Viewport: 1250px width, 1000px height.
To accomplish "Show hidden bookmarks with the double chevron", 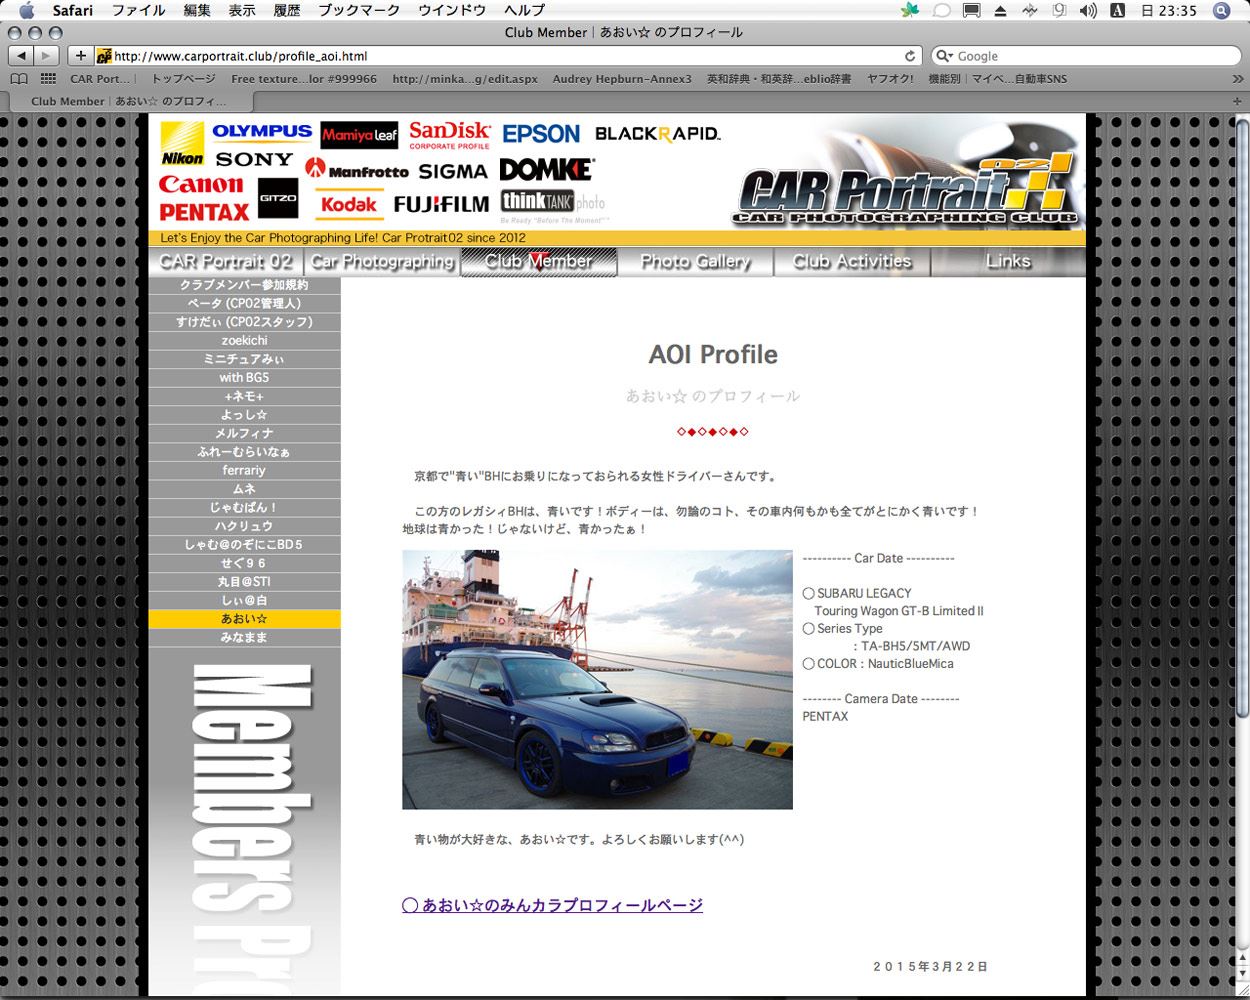I will tap(1237, 79).
